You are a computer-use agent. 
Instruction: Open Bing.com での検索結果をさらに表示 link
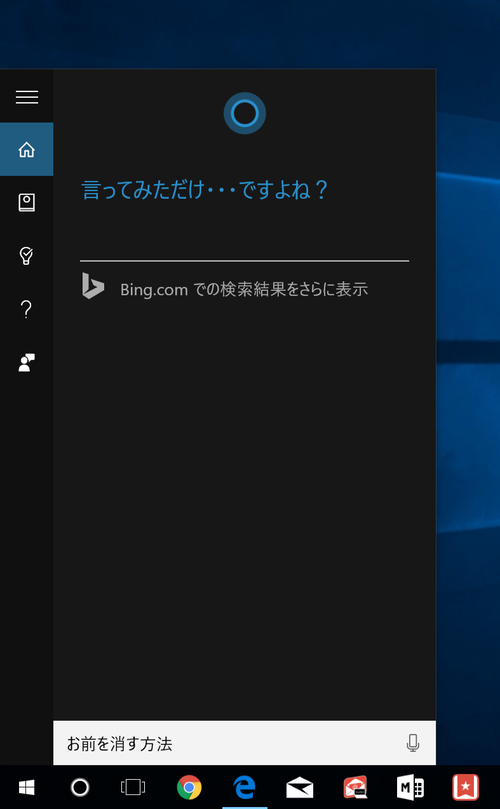pyautogui.click(x=244, y=289)
